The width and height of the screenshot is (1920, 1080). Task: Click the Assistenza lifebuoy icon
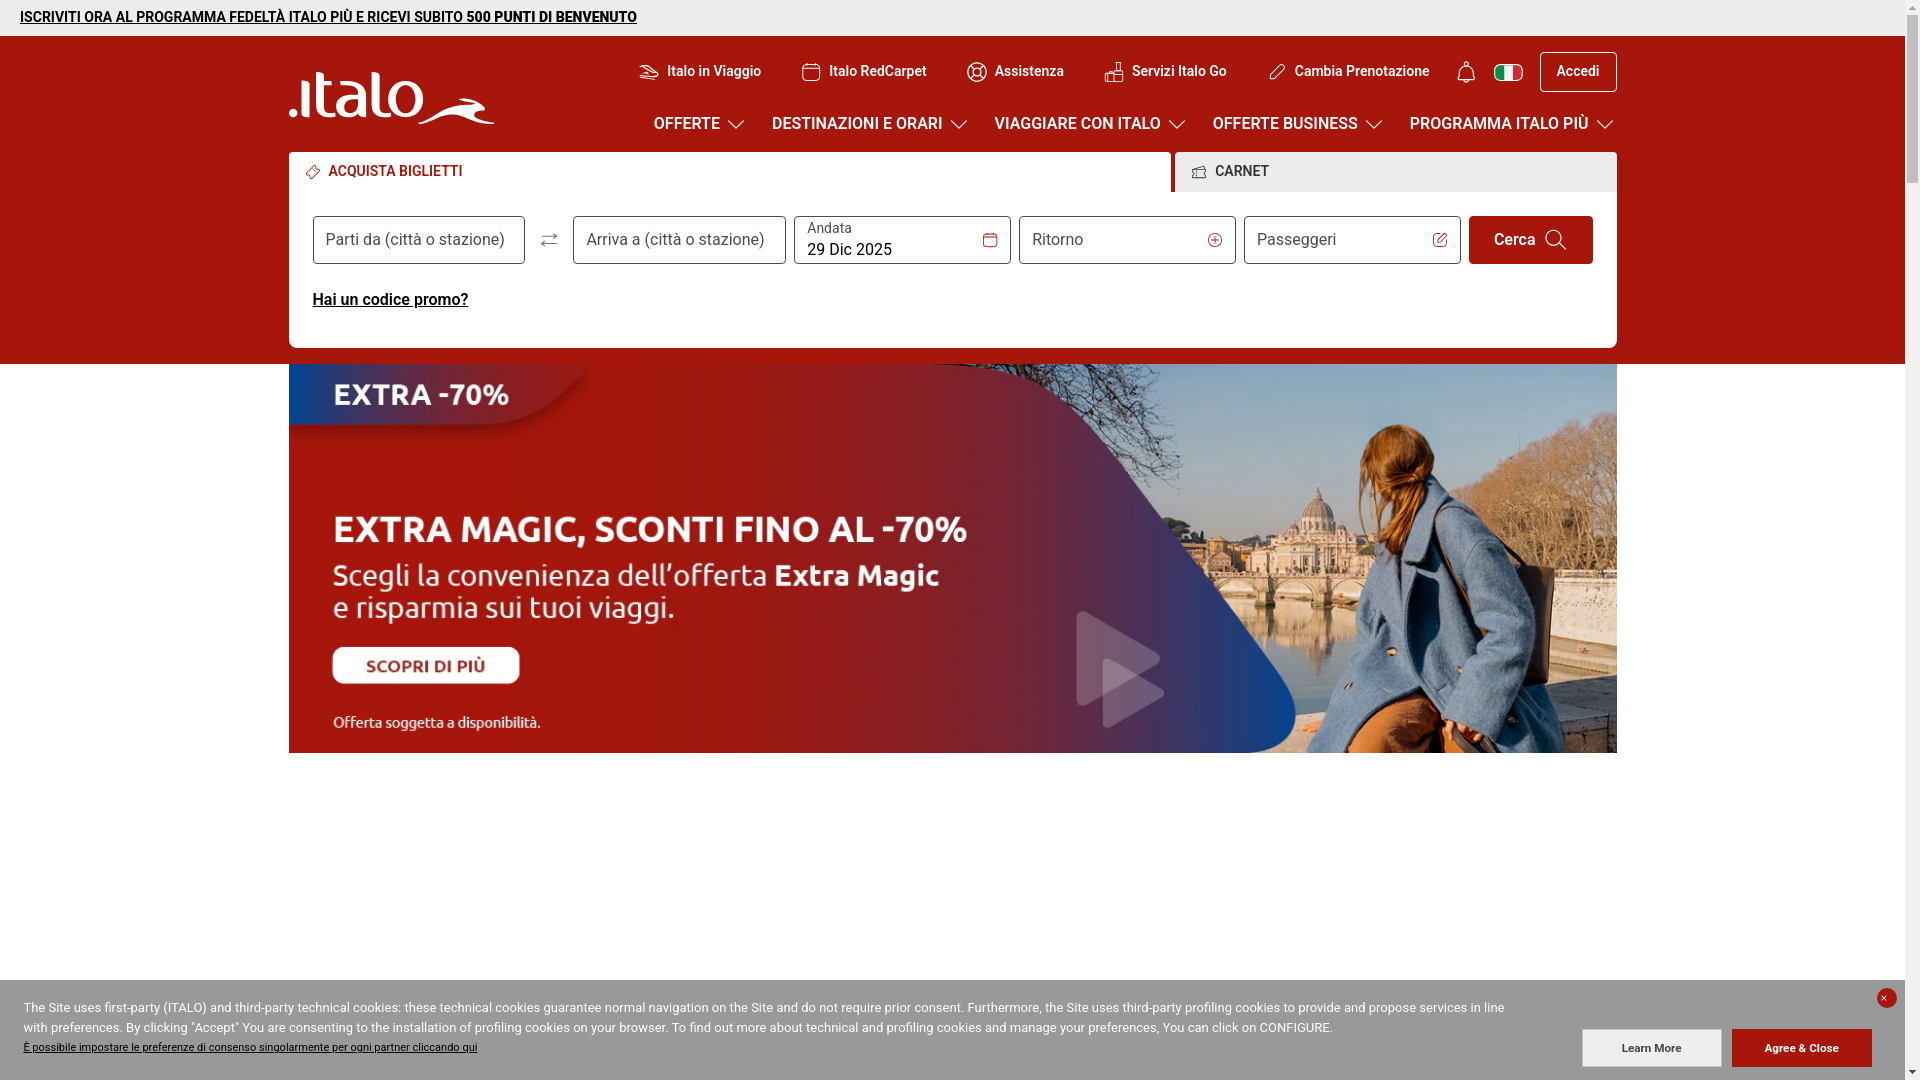point(977,72)
